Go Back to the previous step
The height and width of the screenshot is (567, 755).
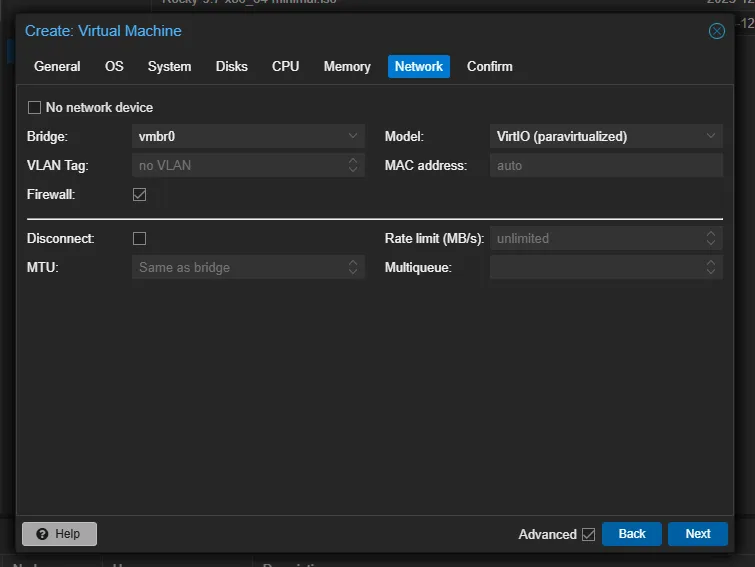tap(632, 534)
